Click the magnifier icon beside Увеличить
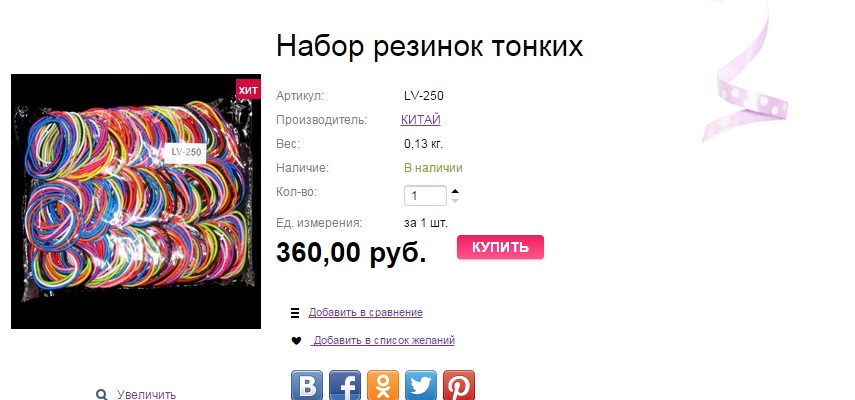This screenshot has width=855, height=400. (101, 395)
